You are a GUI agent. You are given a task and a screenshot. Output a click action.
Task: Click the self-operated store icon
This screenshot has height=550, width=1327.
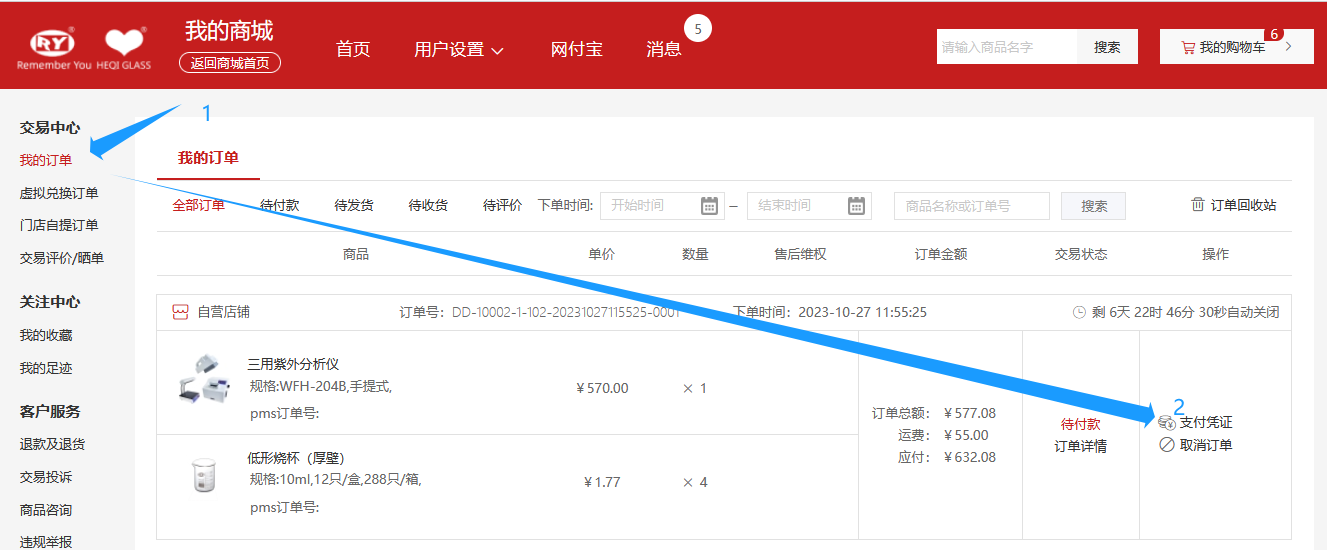180,312
